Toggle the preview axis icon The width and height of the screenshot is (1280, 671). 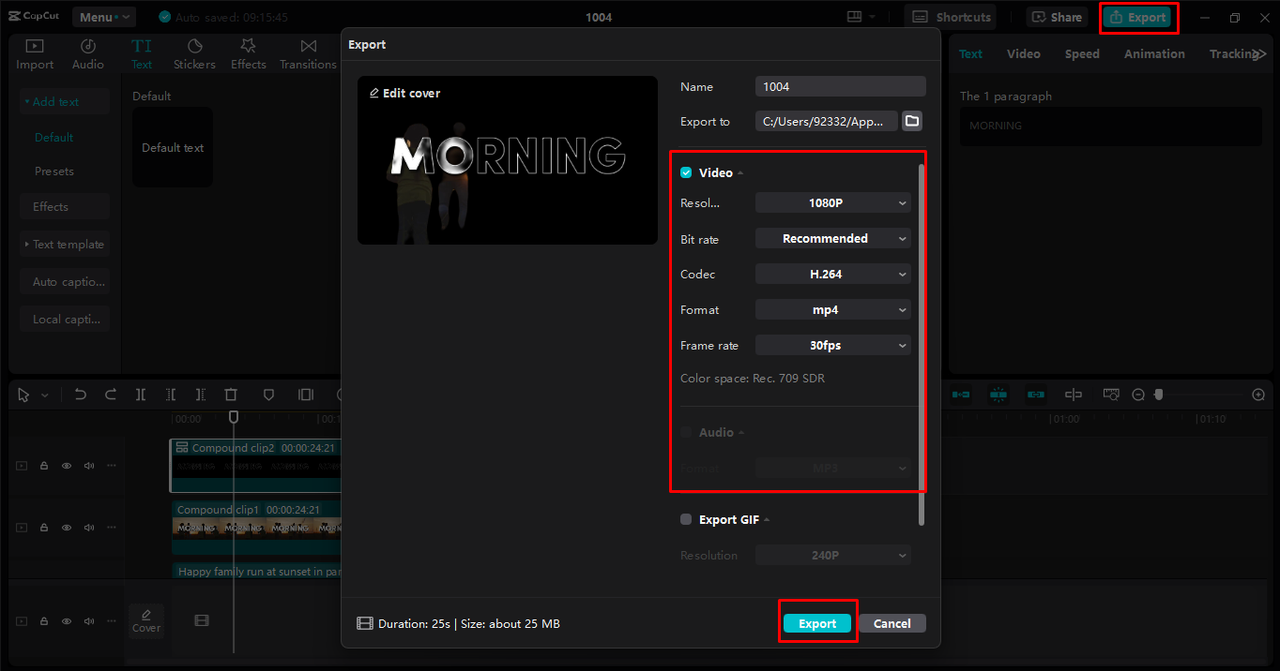click(x=1073, y=395)
